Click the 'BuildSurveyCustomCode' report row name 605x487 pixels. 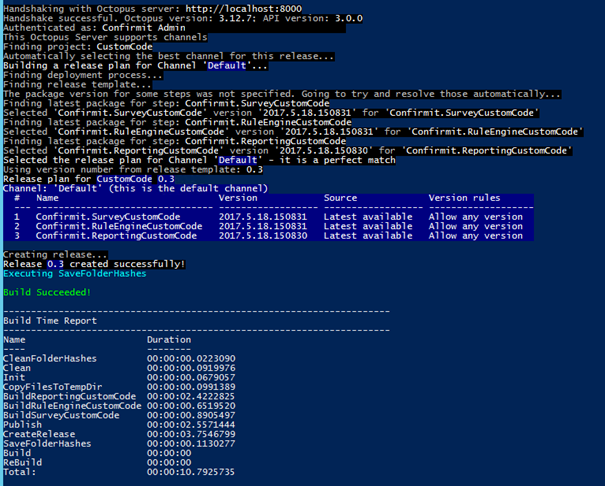(61, 415)
